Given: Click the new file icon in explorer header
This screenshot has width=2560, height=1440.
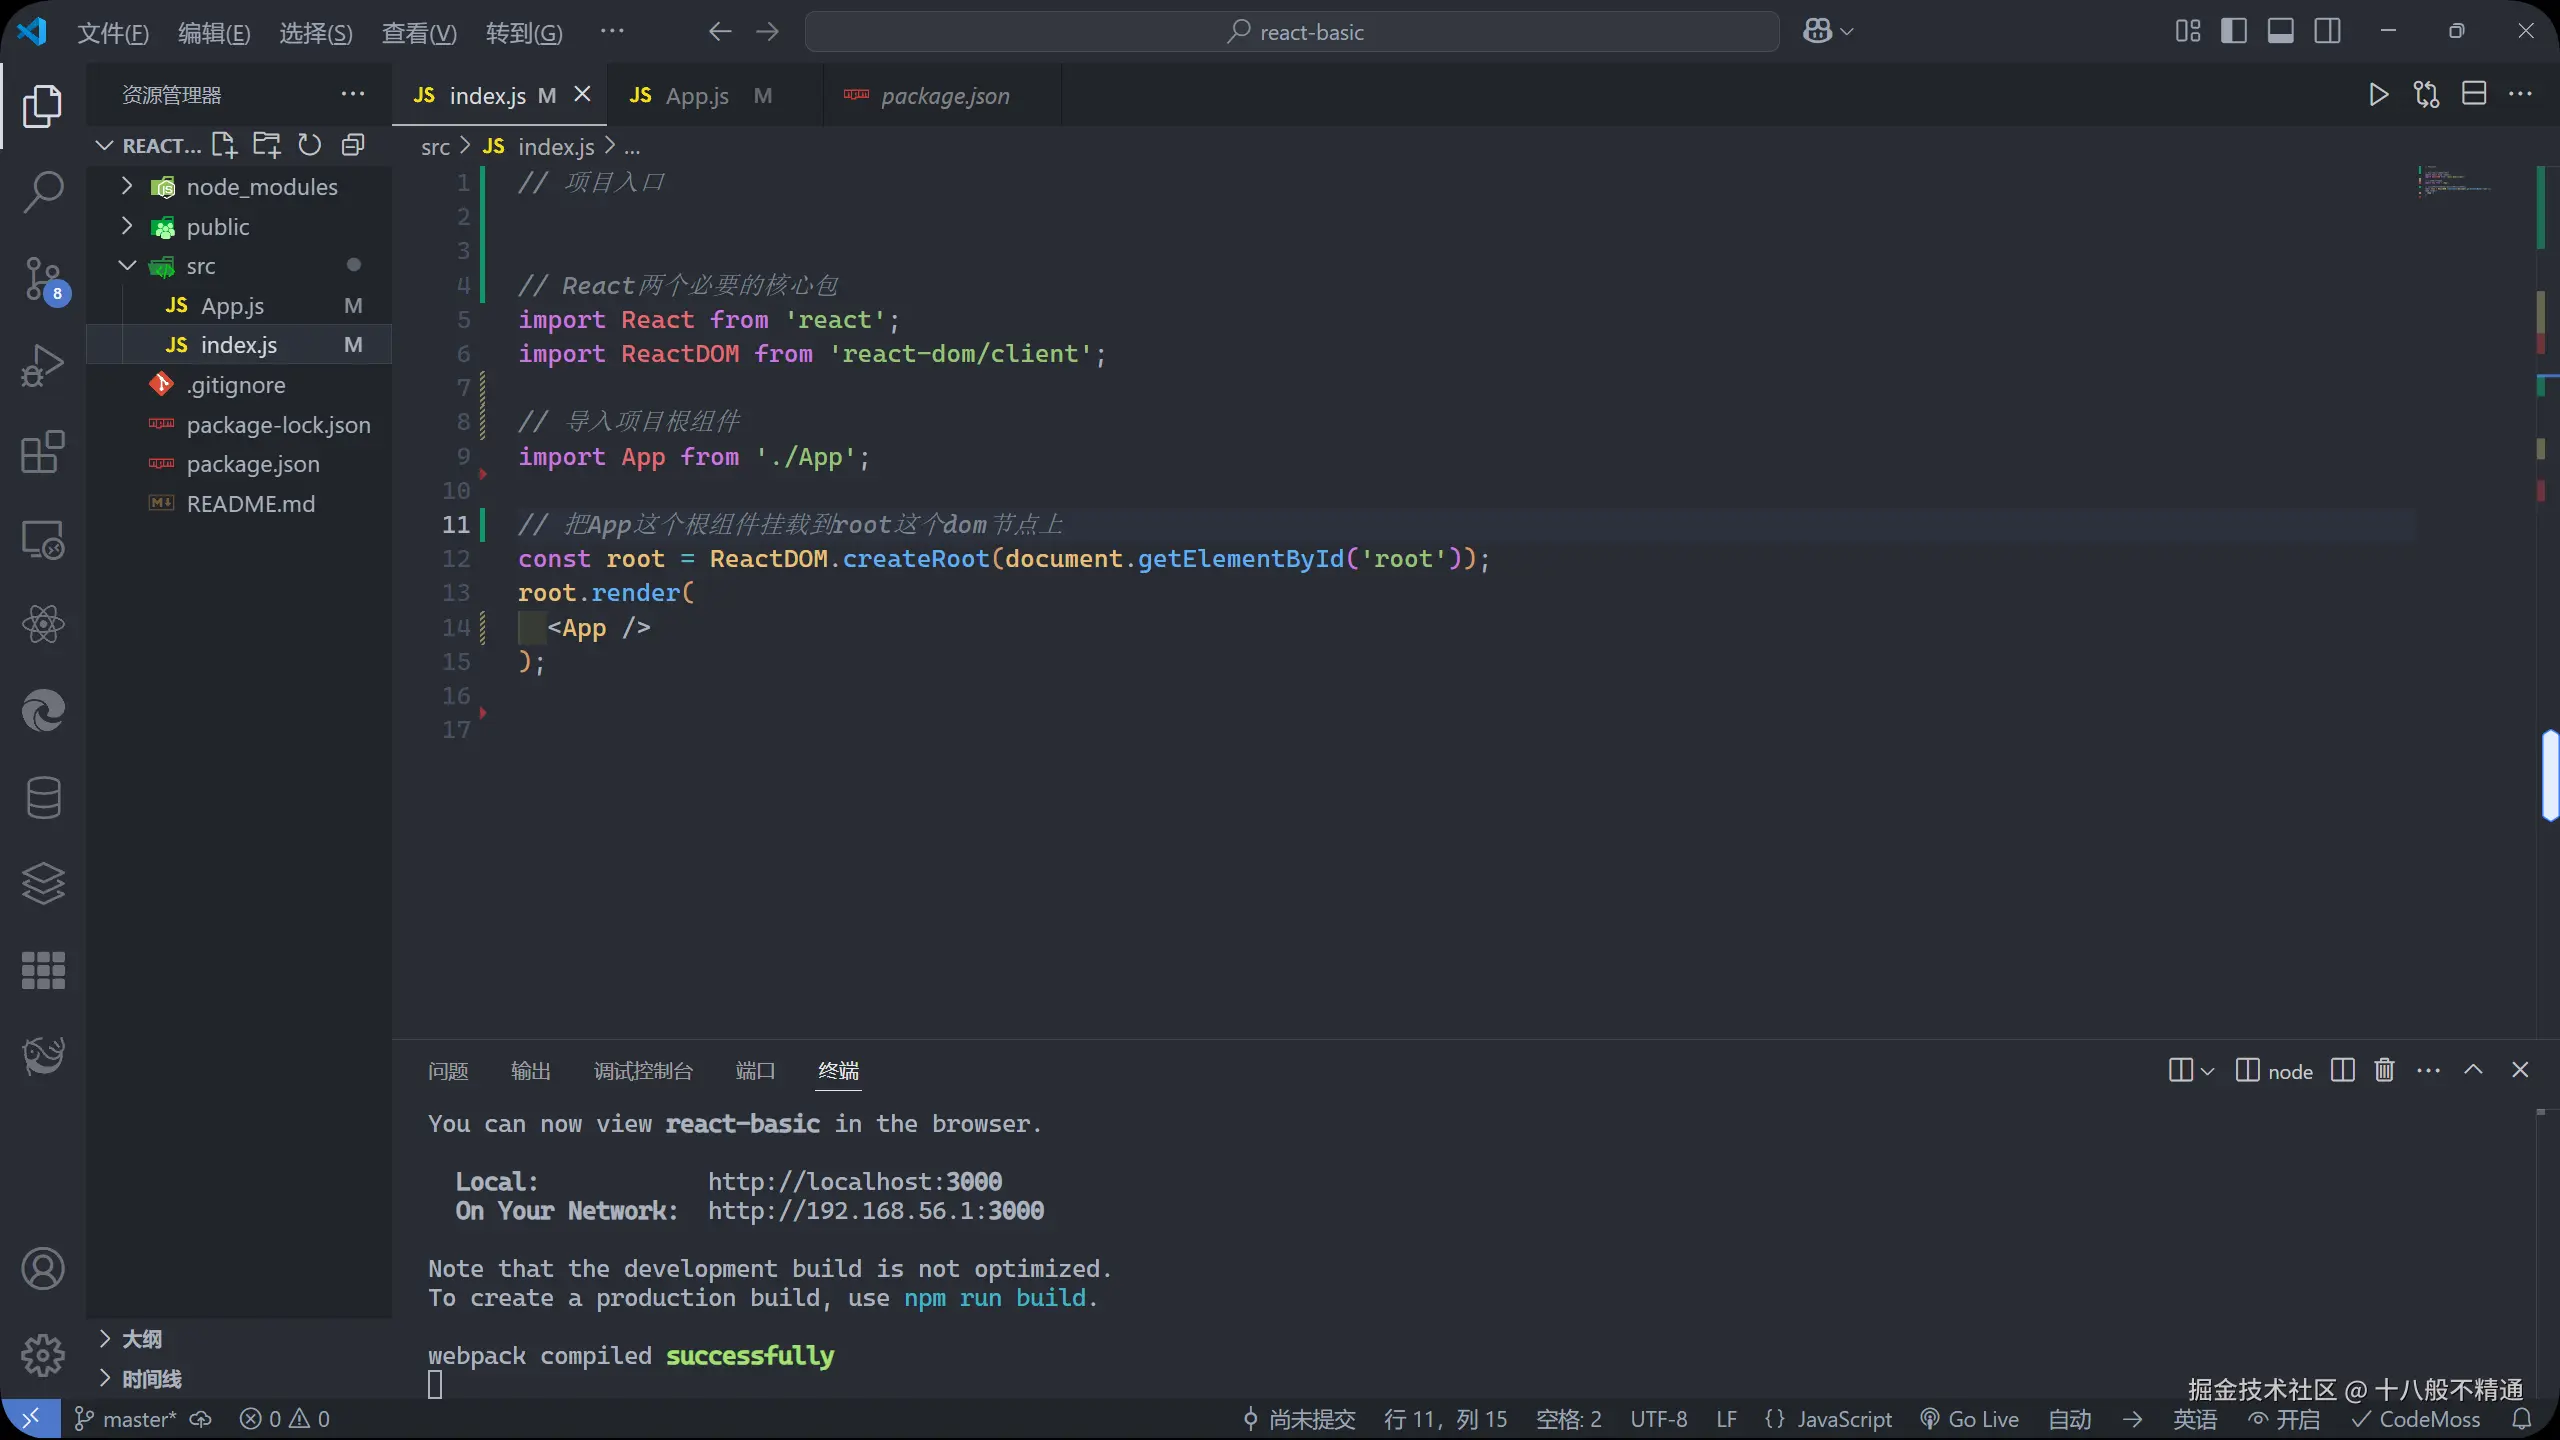Looking at the screenshot, I should [224, 146].
